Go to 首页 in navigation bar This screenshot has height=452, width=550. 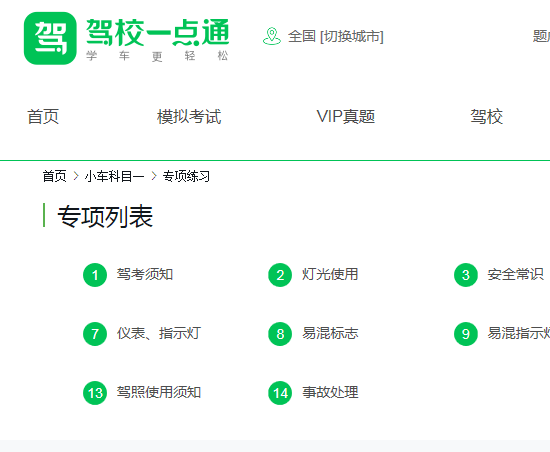(x=43, y=116)
